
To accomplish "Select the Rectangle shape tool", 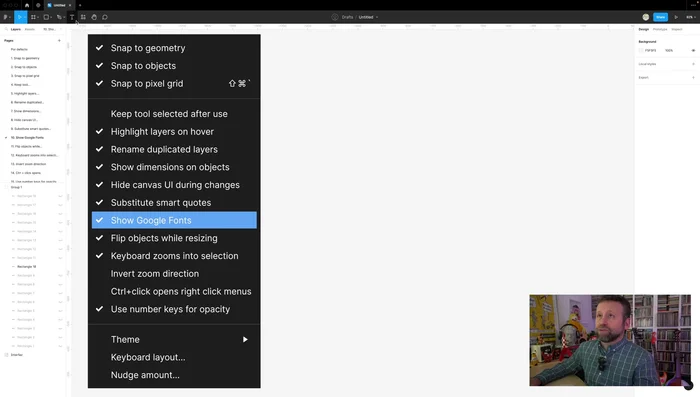I will [x=46, y=17].
